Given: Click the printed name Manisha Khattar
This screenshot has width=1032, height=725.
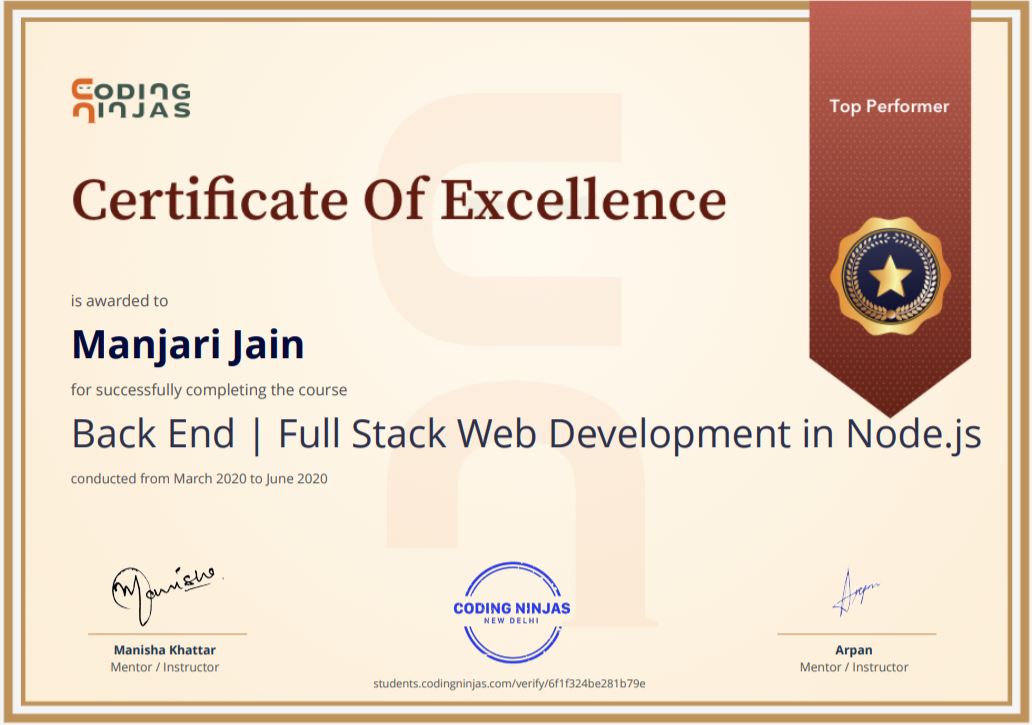Looking at the screenshot, I should [164, 650].
